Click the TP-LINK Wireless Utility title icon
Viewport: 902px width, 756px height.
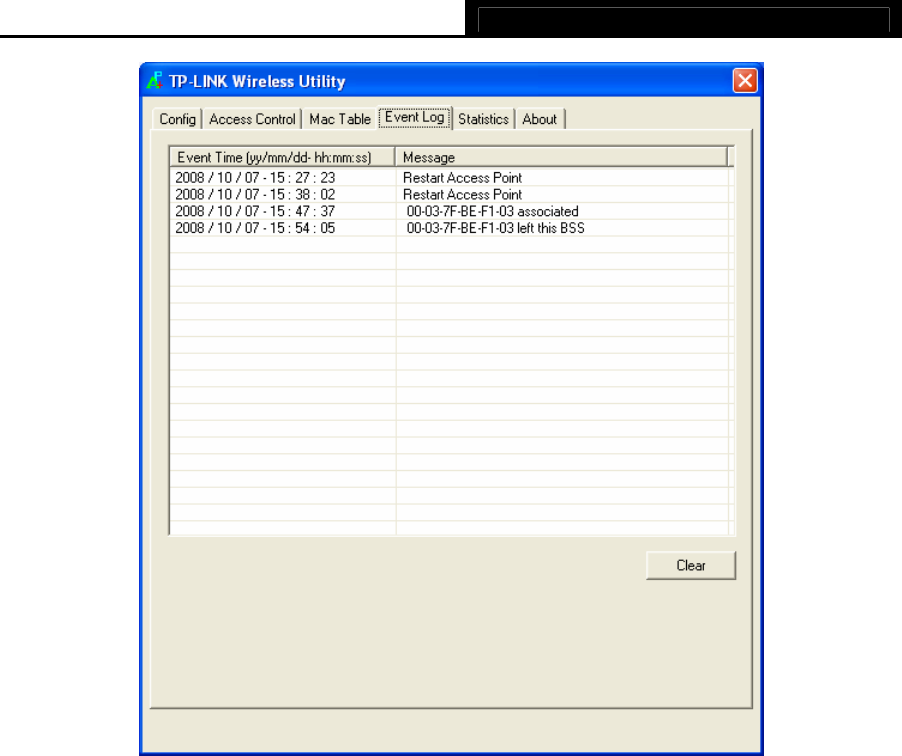point(155,81)
